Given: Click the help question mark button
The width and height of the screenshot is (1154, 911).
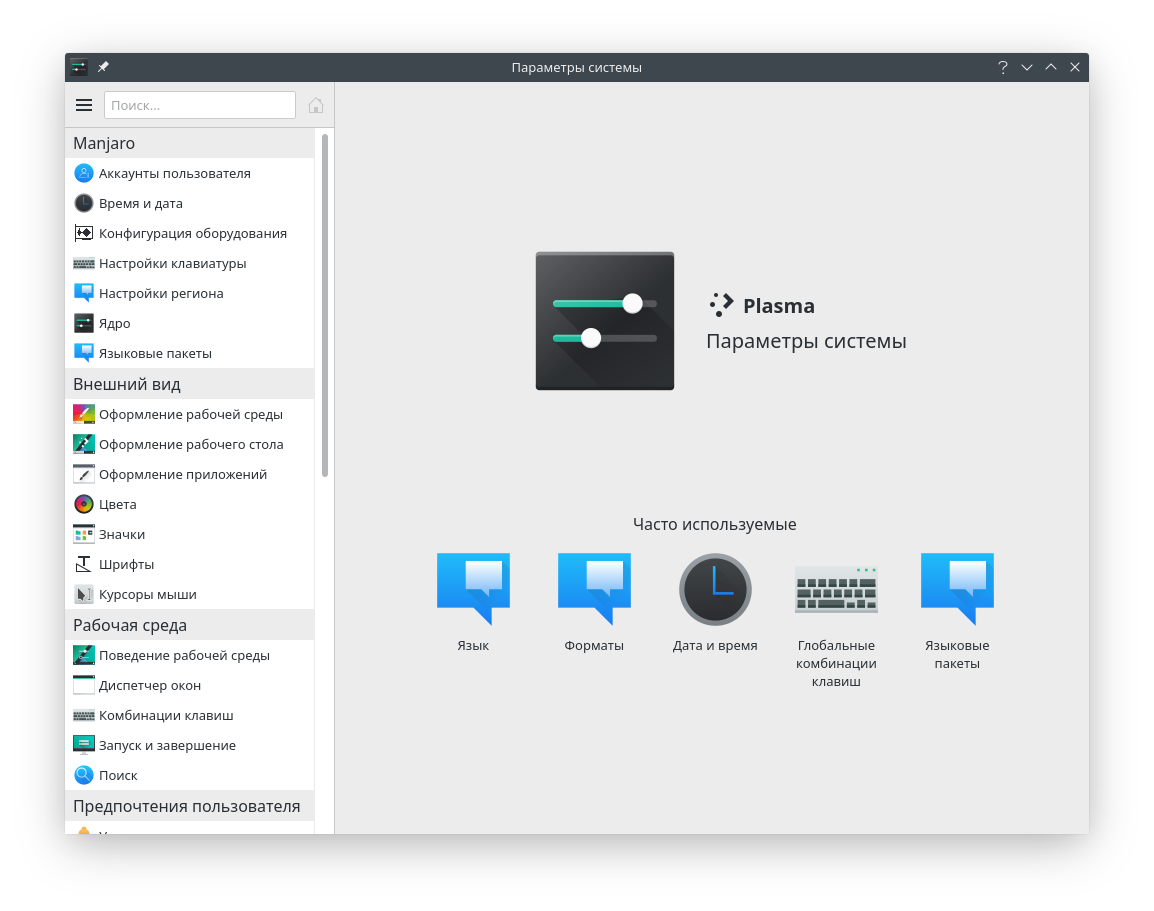Looking at the screenshot, I should pos(1003,67).
